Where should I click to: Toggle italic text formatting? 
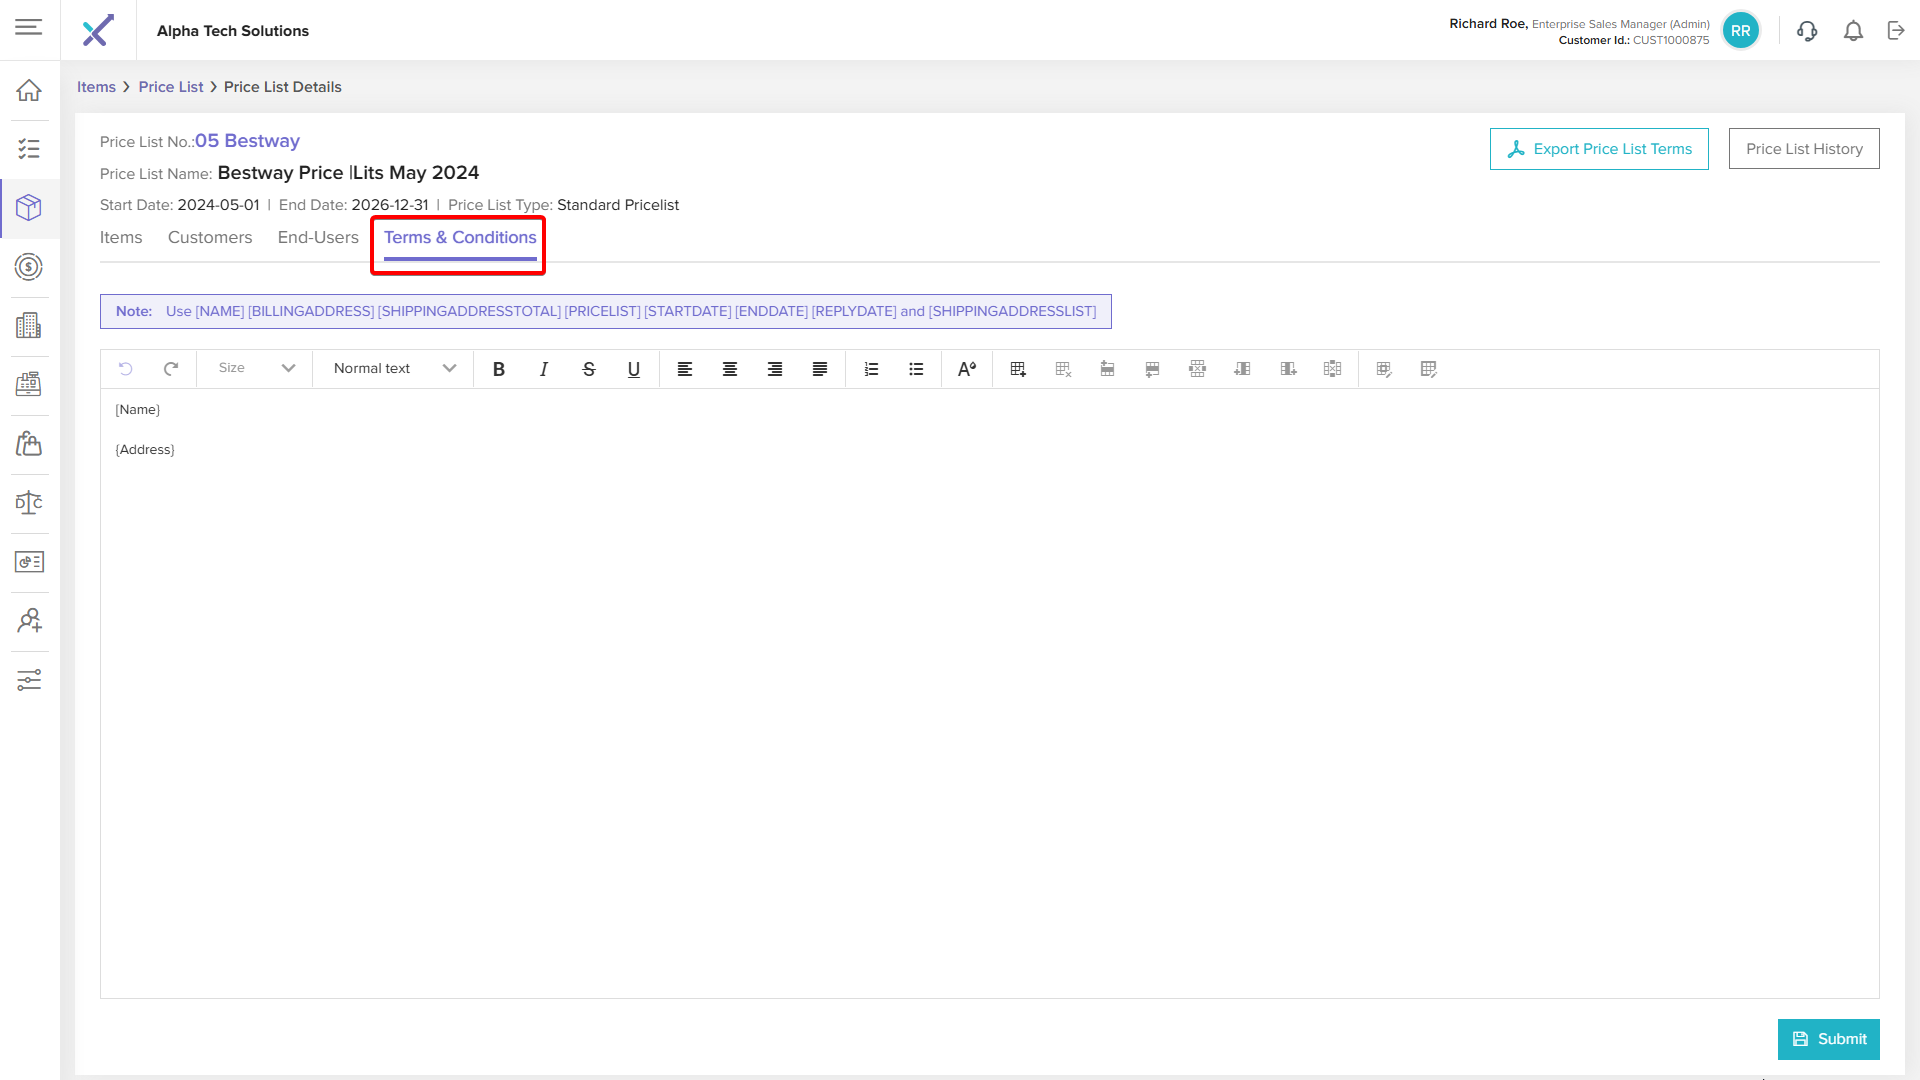coord(543,369)
